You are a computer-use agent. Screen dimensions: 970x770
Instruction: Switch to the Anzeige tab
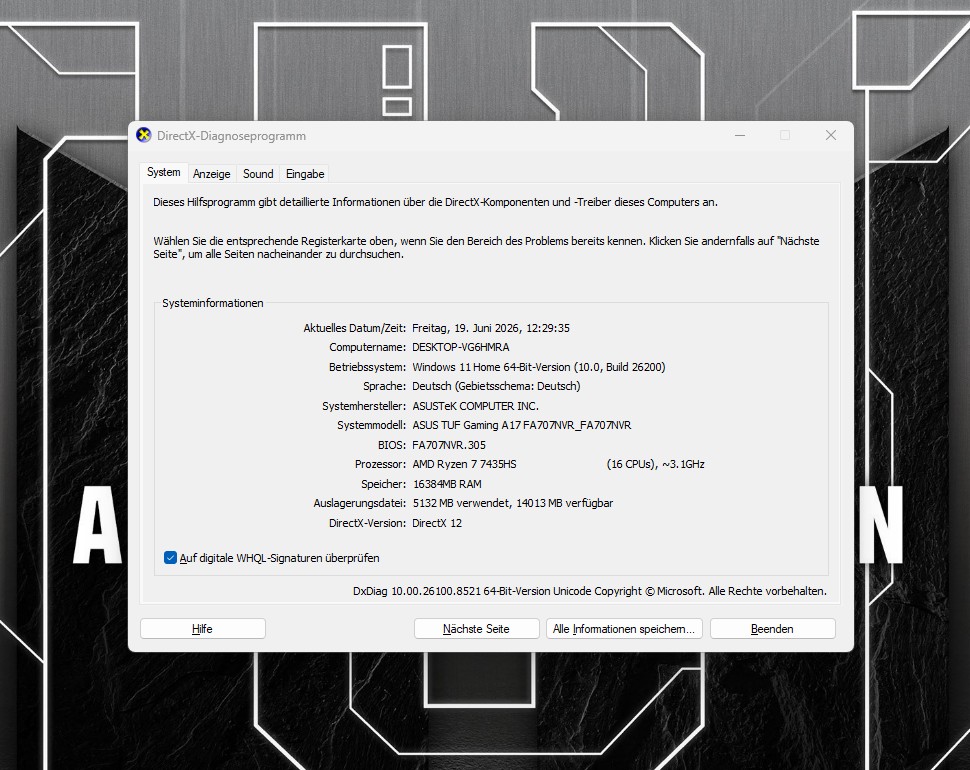tap(212, 174)
